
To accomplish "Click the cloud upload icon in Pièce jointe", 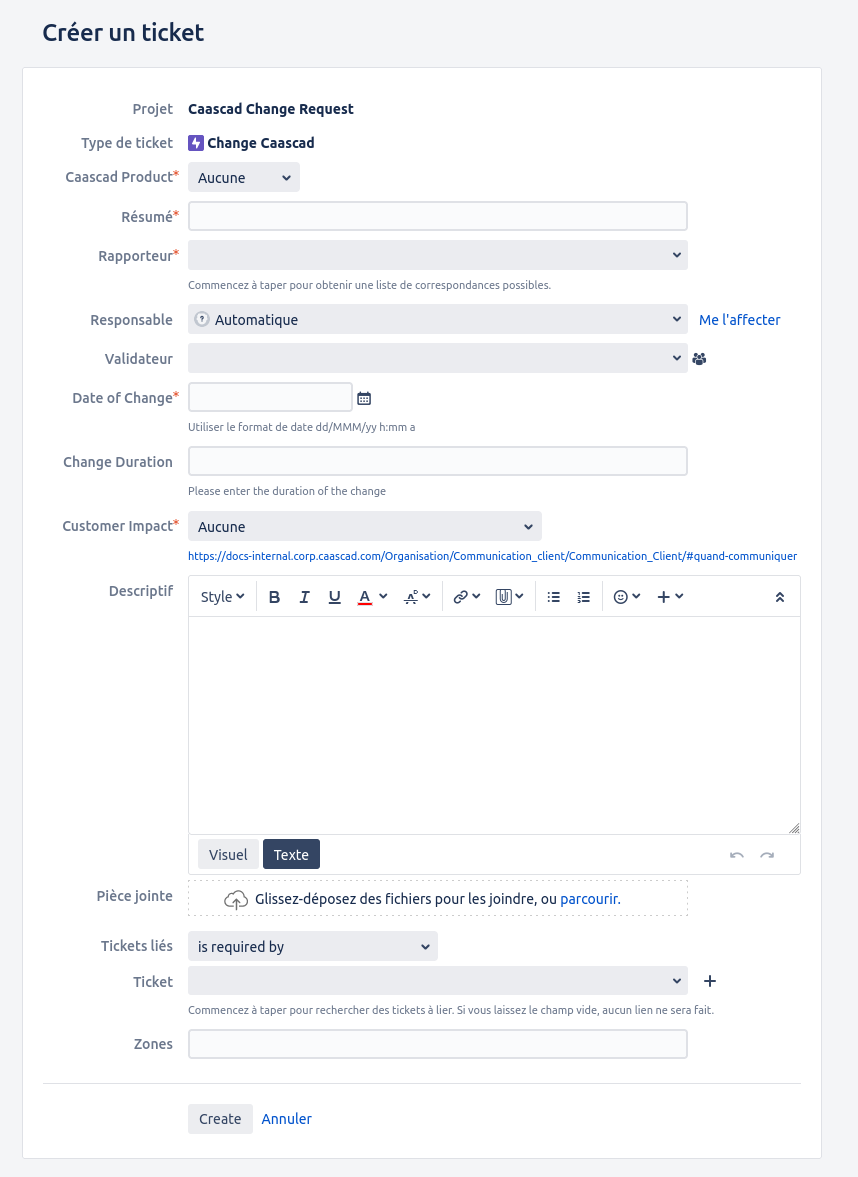I will 236,899.
